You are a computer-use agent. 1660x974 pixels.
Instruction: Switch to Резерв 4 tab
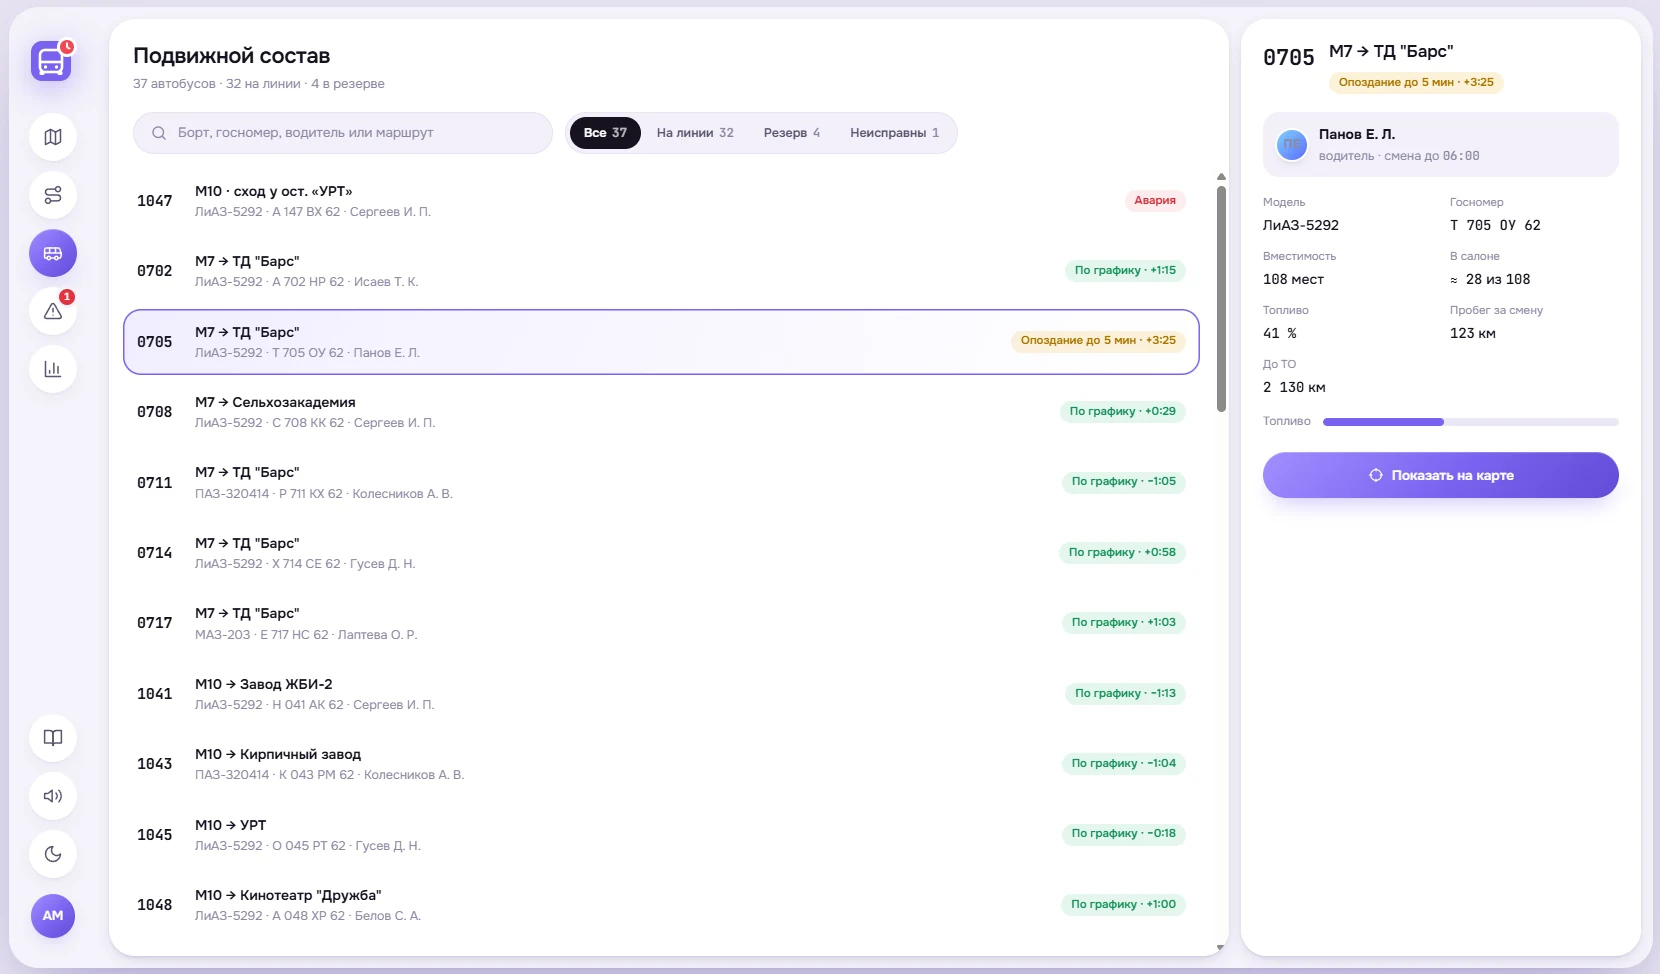[x=792, y=133]
